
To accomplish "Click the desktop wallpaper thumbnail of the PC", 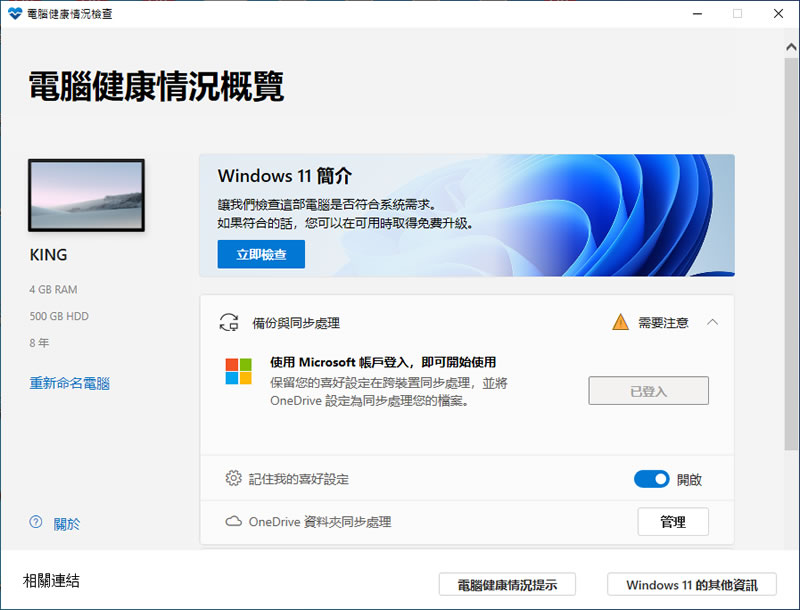I will [86, 195].
